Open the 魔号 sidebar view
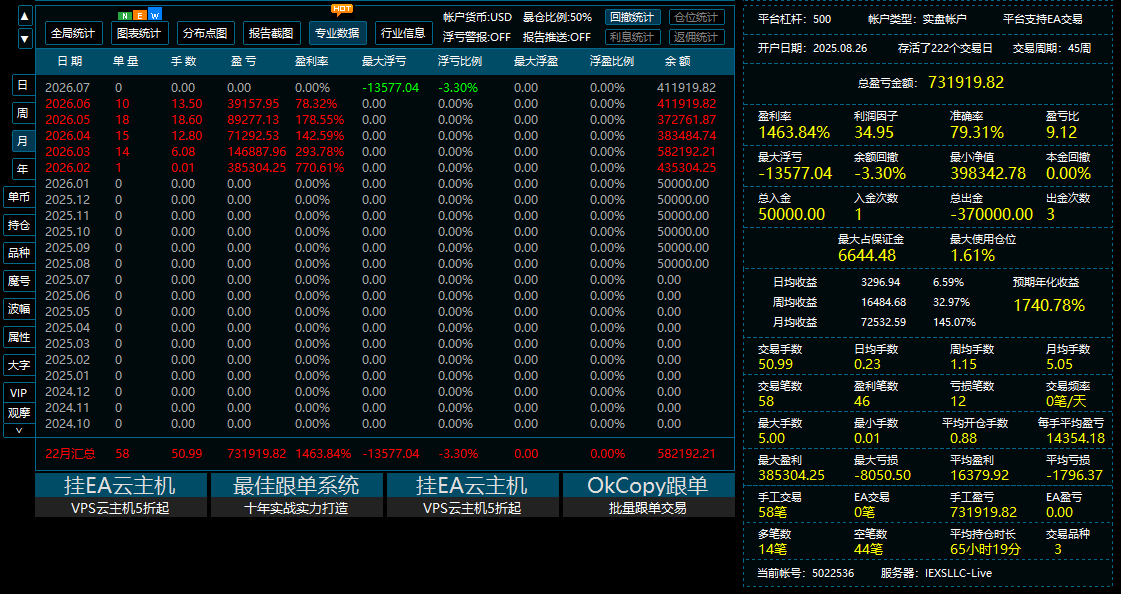Screen dimensions: 1121x594 tap(19, 281)
